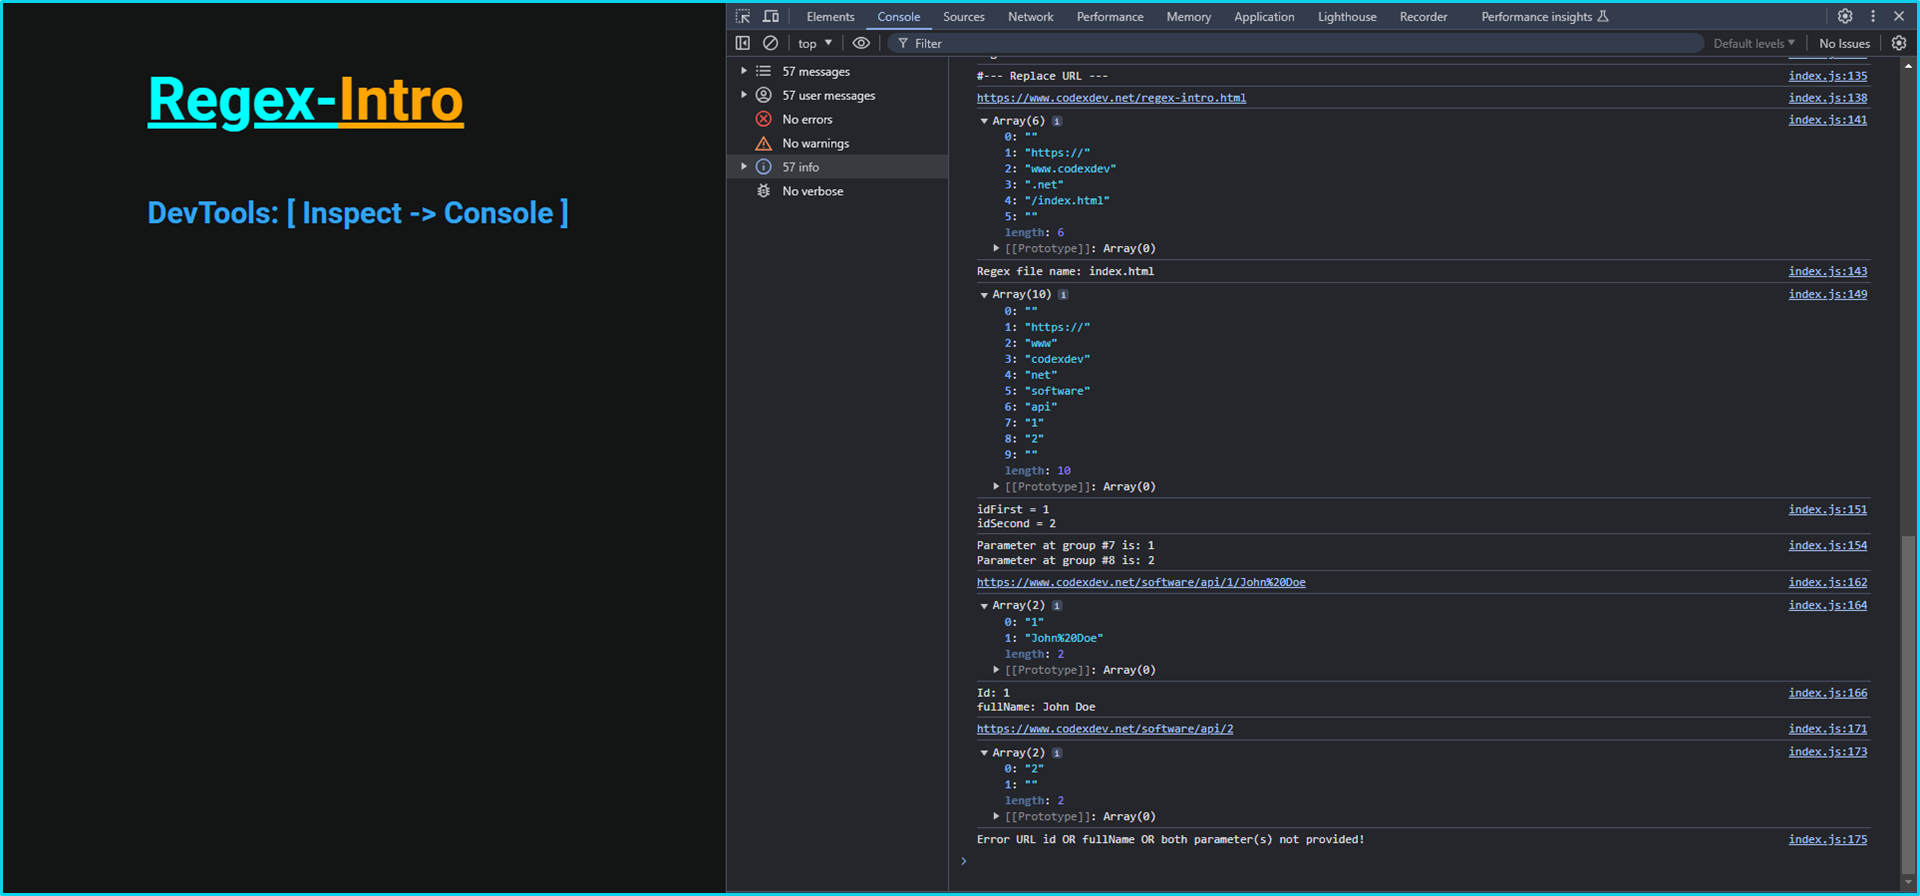Click in the console Filter field
Viewport: 1920px width, 896px height.
pyautogui.click(x=1300, y=44)
